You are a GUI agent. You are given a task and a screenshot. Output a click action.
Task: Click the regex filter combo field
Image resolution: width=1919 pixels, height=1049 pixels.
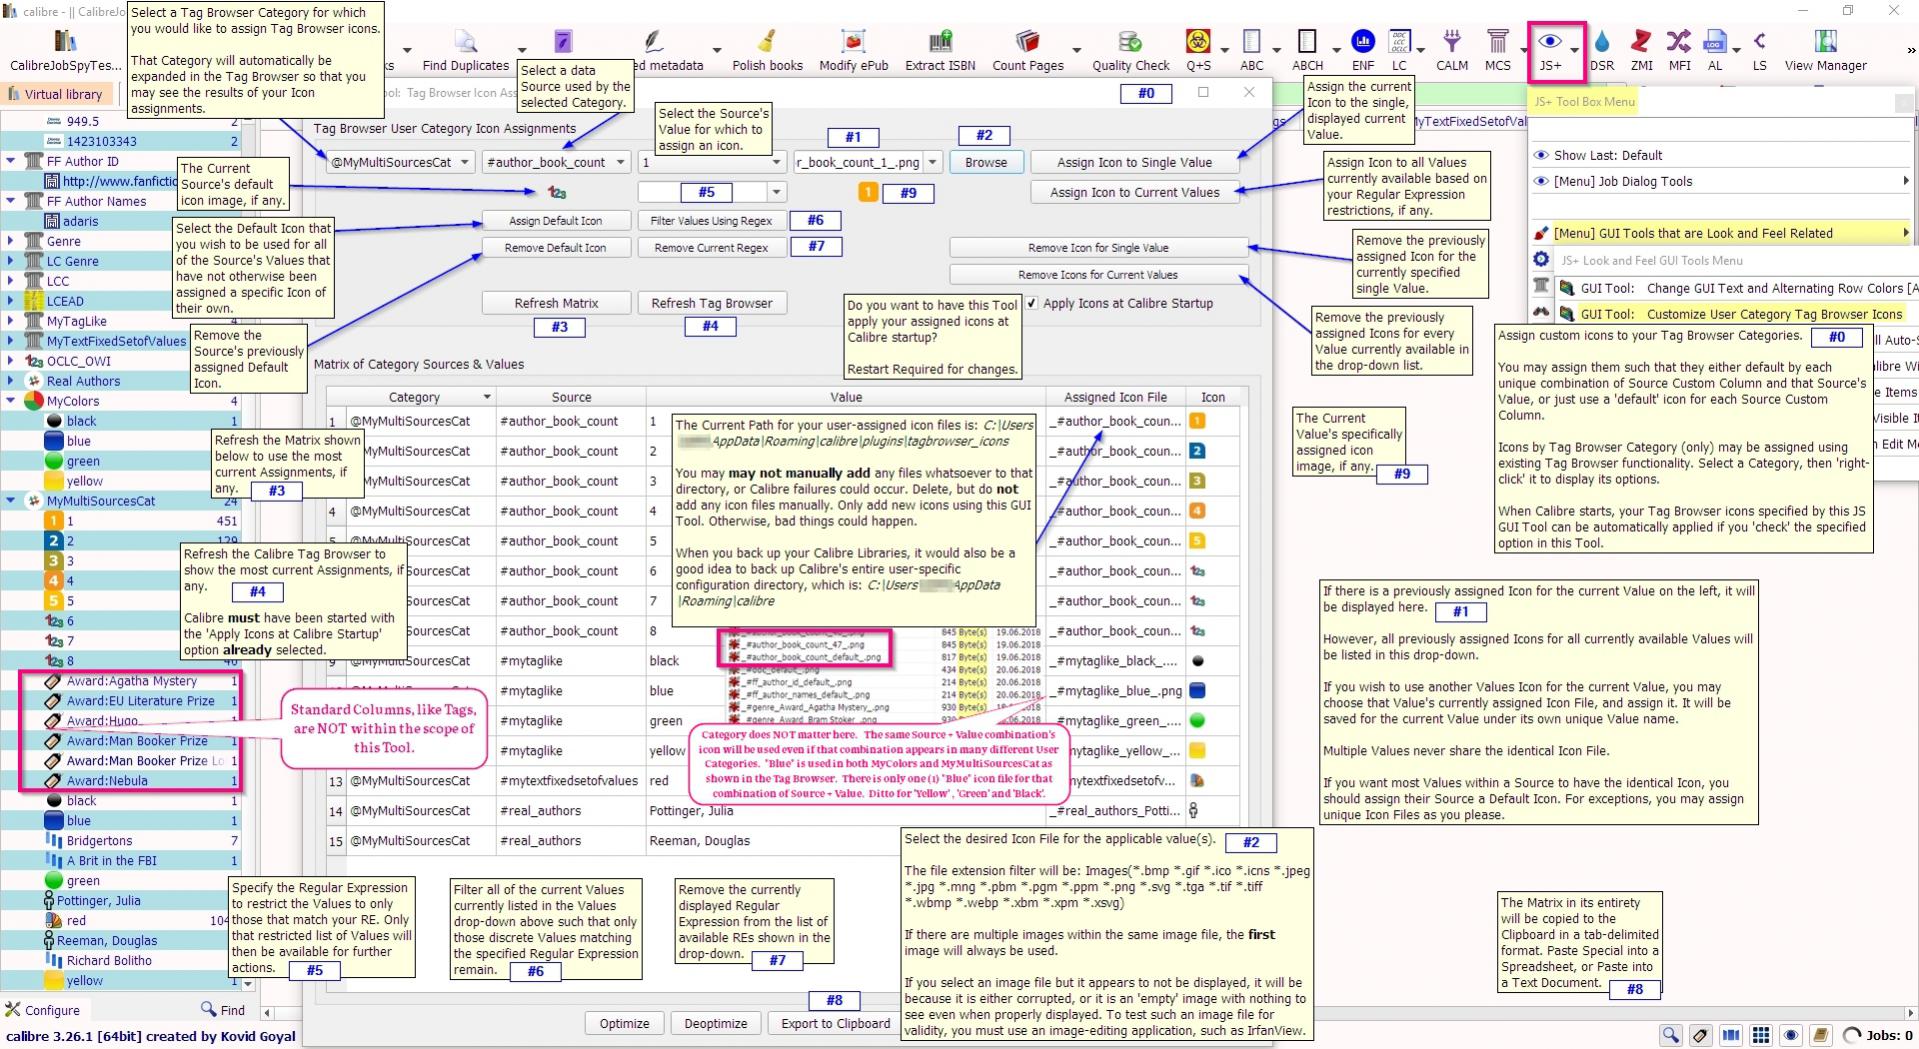[x=711, y=192]
